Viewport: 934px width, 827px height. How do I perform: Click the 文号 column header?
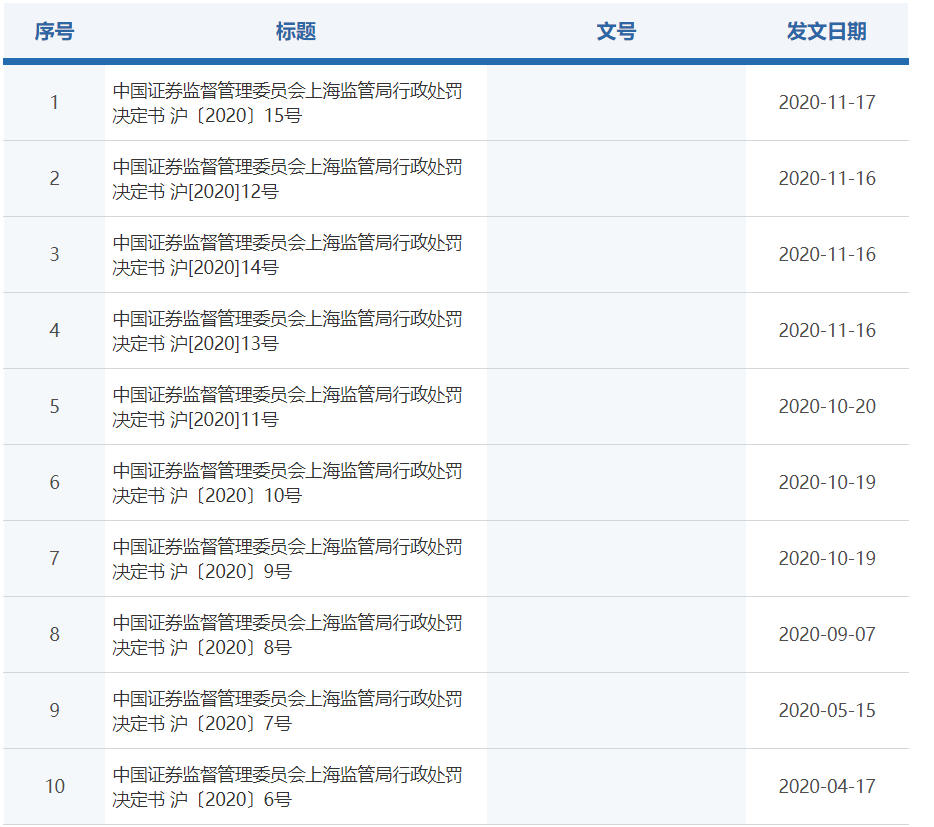617,31
